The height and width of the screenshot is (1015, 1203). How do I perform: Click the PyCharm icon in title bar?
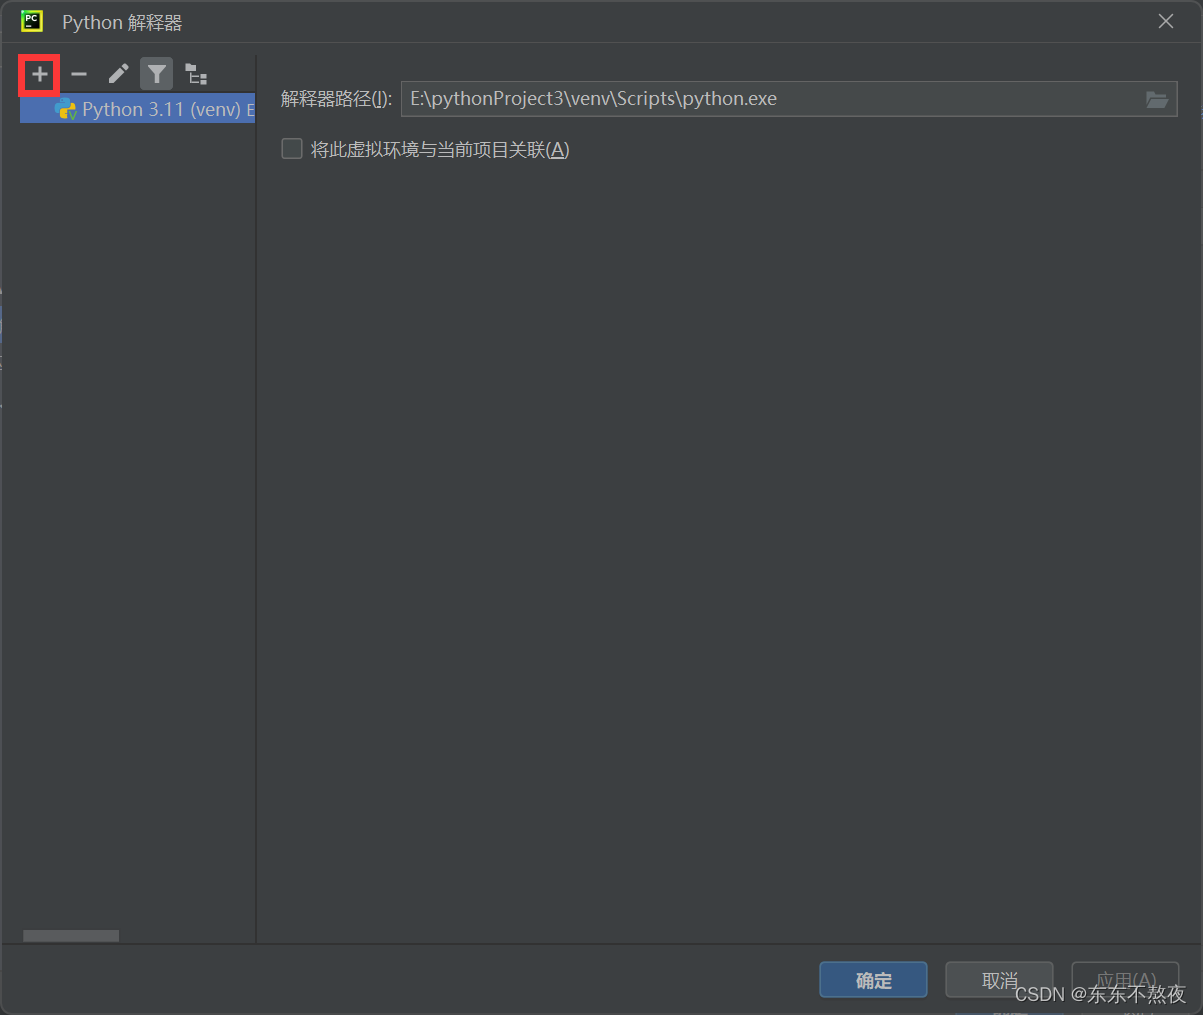click(32, 21)
